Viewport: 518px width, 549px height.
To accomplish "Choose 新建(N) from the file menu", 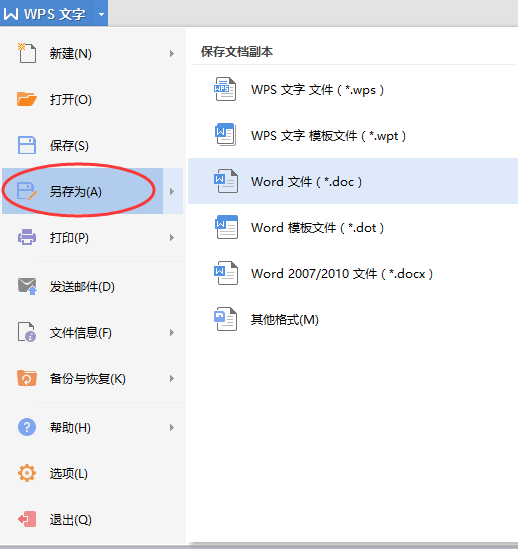I will click(92, 54).
